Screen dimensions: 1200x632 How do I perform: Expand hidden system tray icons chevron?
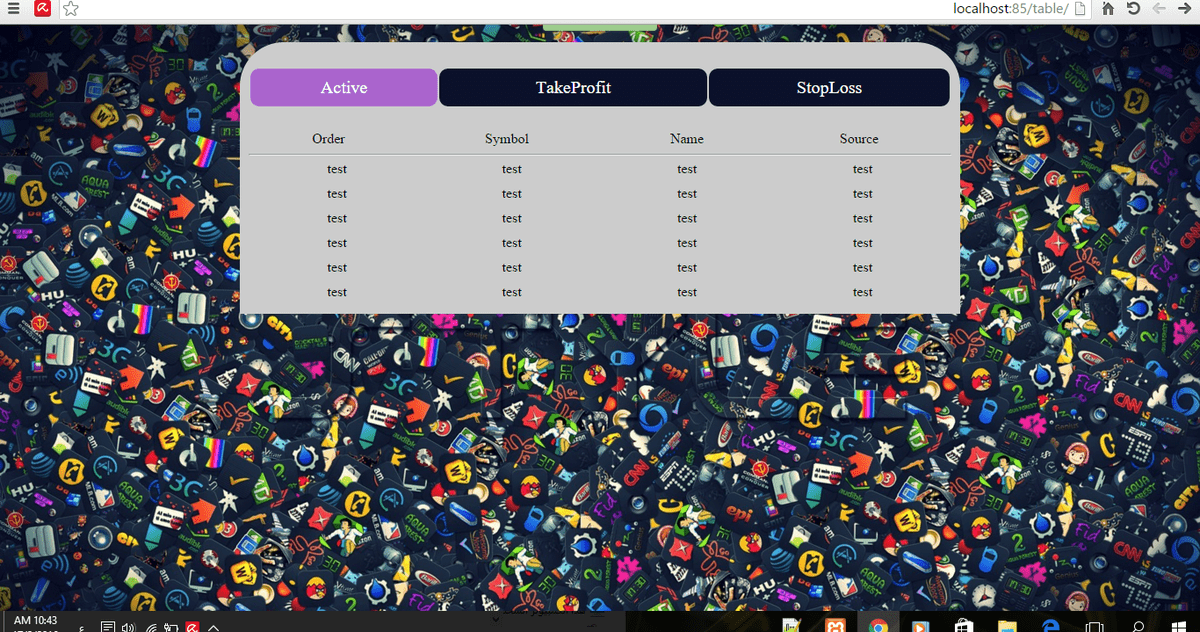[214, 627]
